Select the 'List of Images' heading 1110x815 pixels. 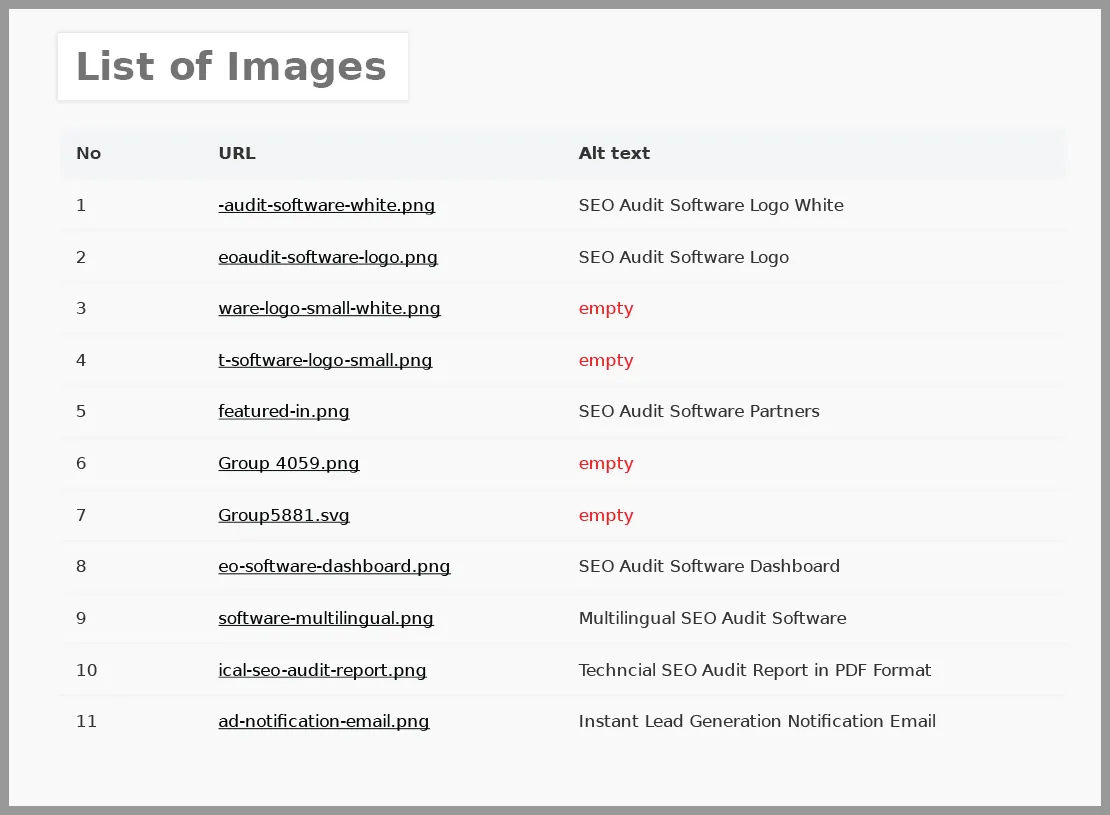pos(231,67)
